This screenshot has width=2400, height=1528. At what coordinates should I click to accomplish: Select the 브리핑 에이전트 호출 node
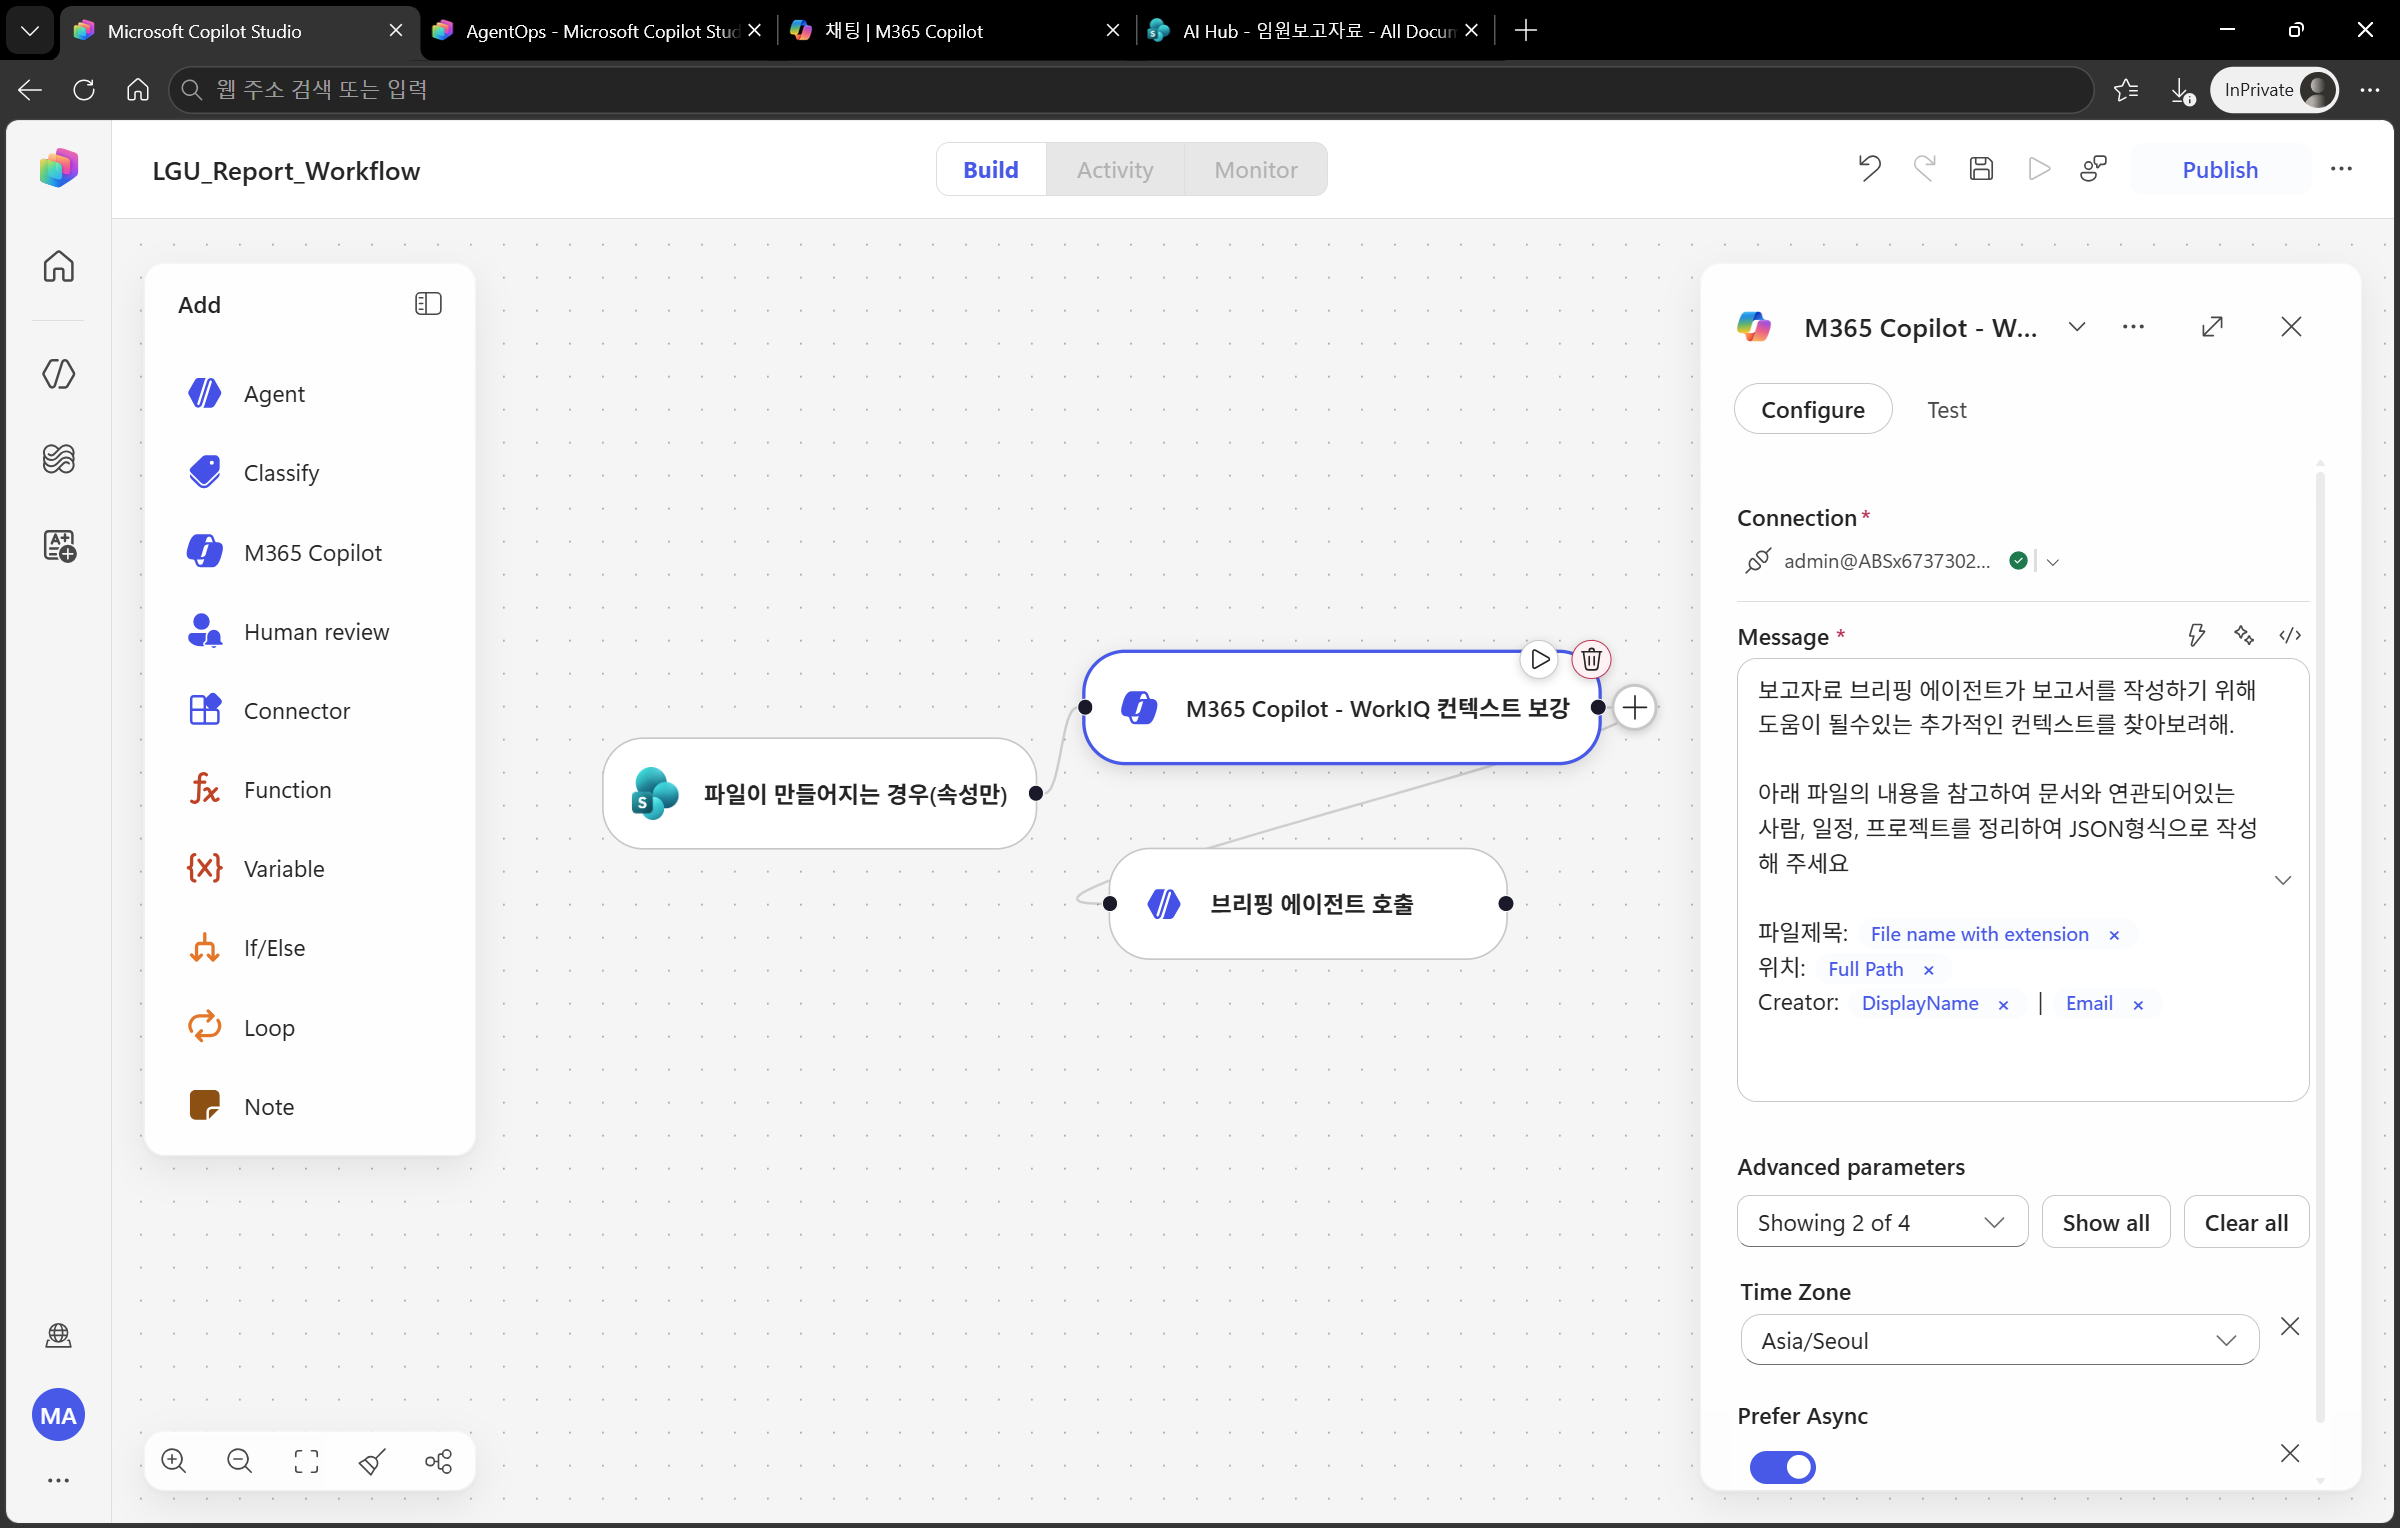[1308, 904]
